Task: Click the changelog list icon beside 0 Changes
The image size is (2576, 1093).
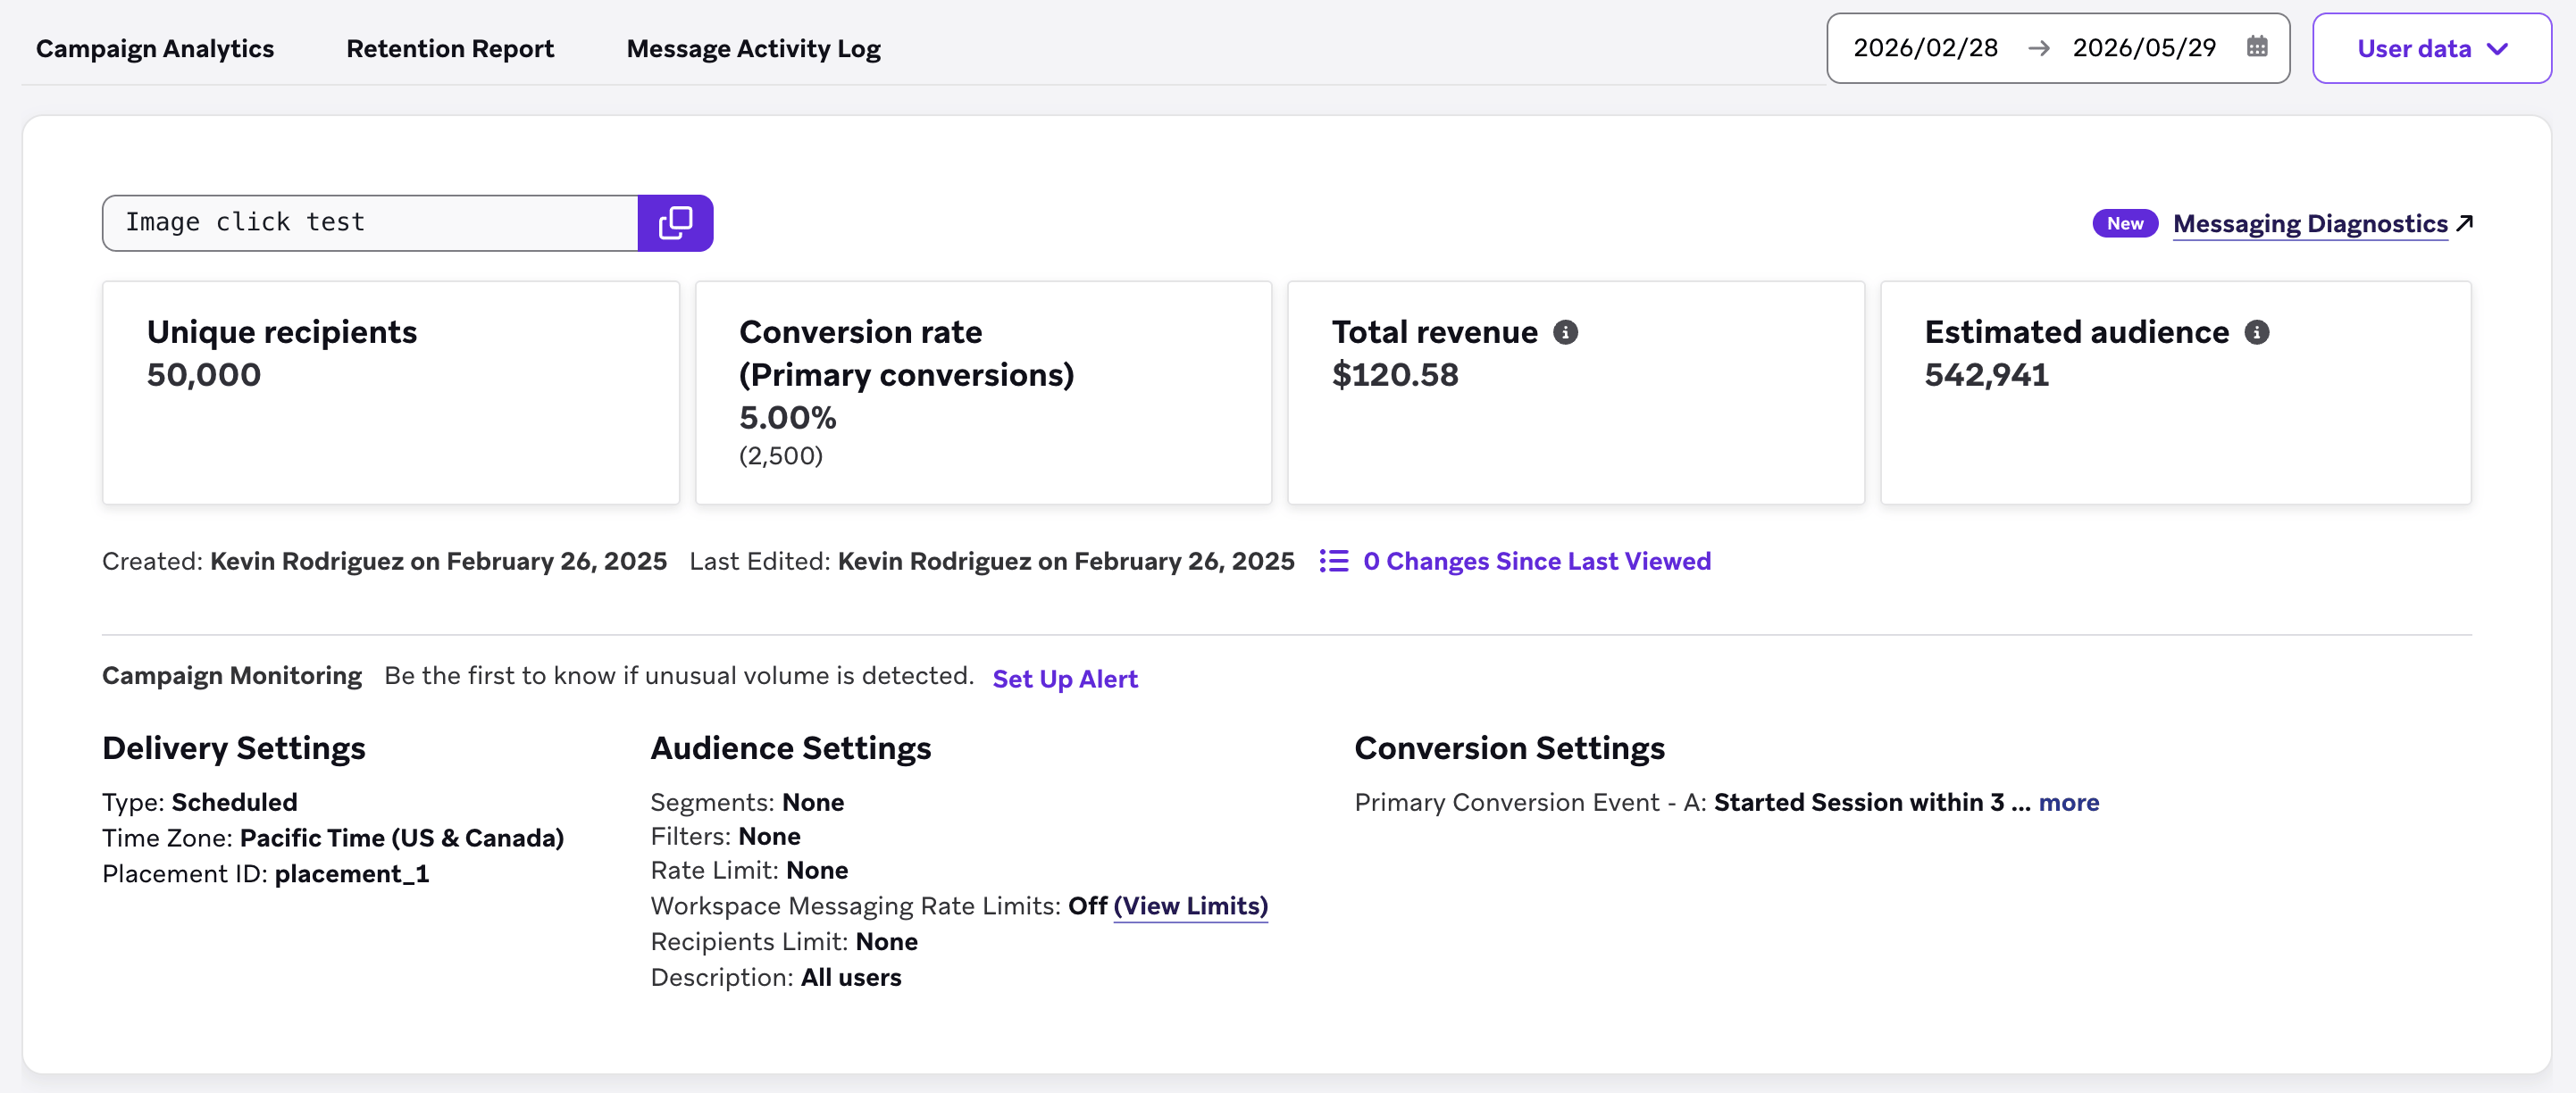Action: 1333,561
